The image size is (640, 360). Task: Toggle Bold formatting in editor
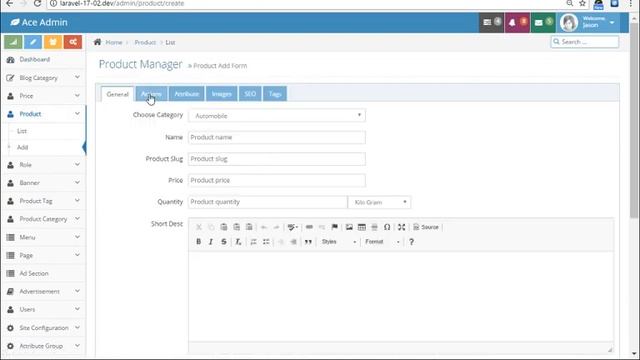tap(198, 242)
